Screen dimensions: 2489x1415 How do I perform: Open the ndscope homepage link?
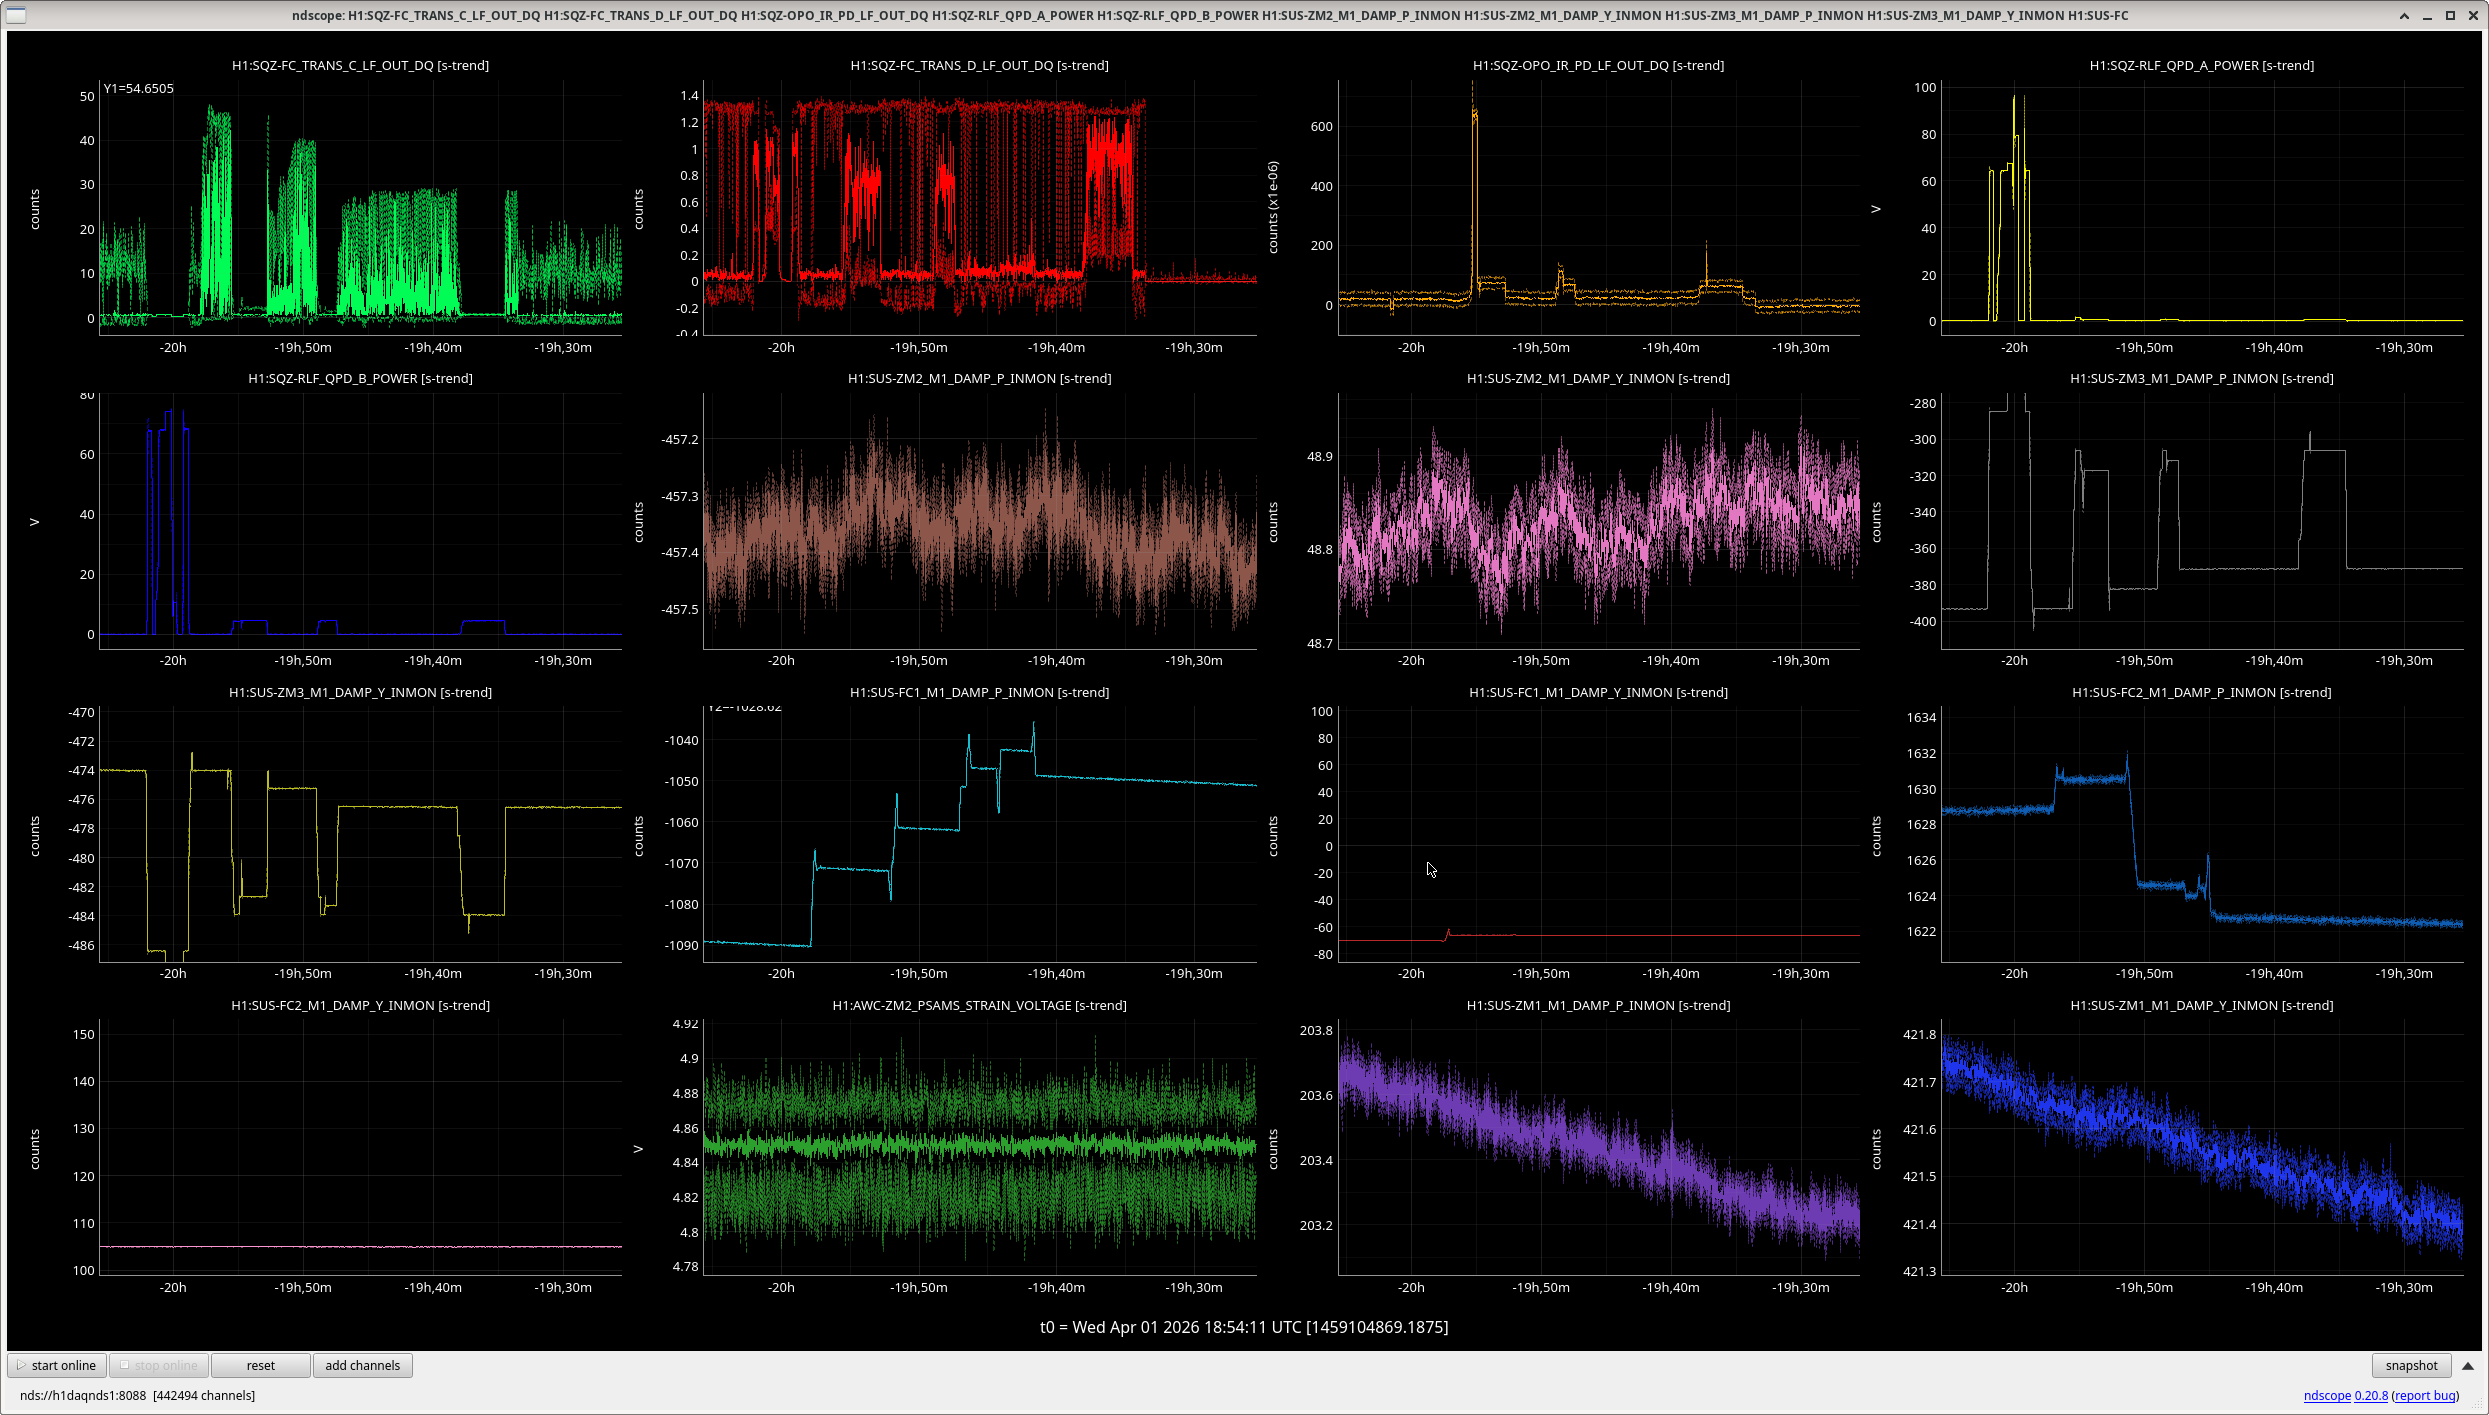click(x=2327, y=1395)
